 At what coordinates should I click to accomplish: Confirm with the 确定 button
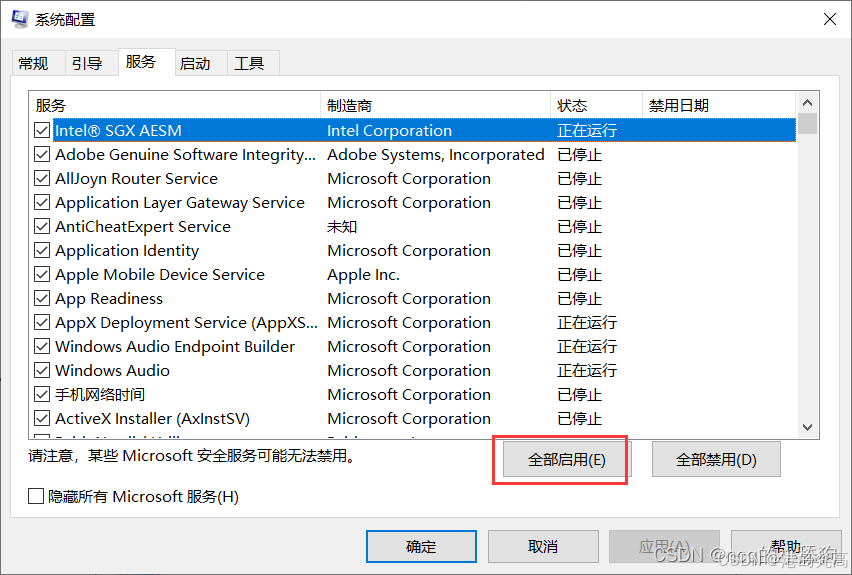click(421, 546)
